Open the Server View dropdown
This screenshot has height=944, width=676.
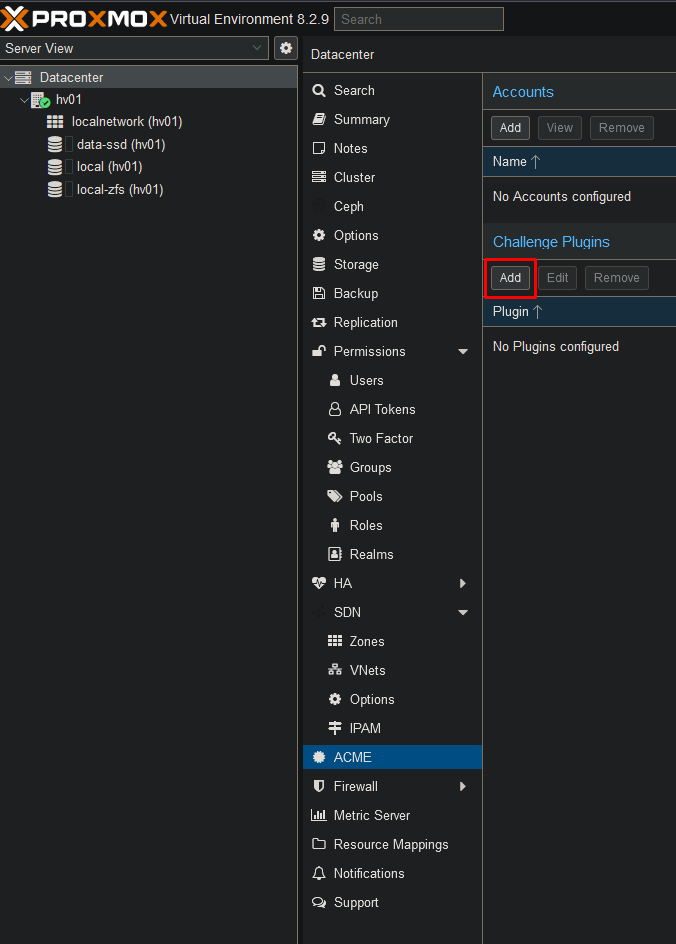pyautogui.click(x=134, y=48)
